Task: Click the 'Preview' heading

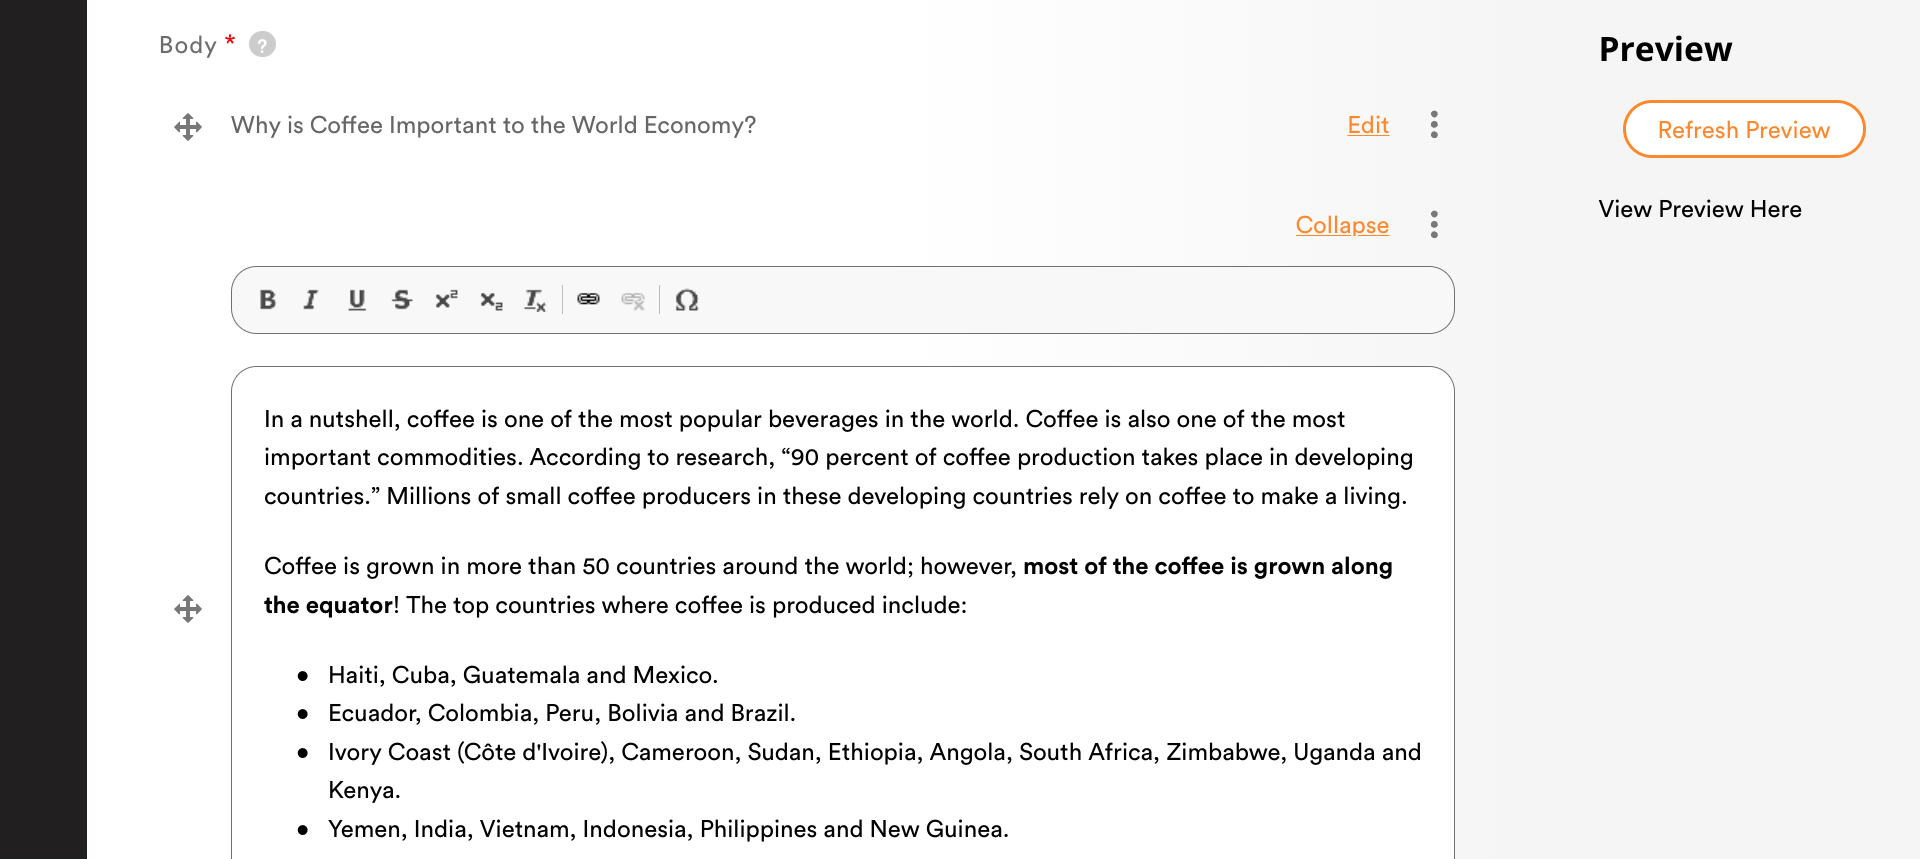Action: (1665, 49)
